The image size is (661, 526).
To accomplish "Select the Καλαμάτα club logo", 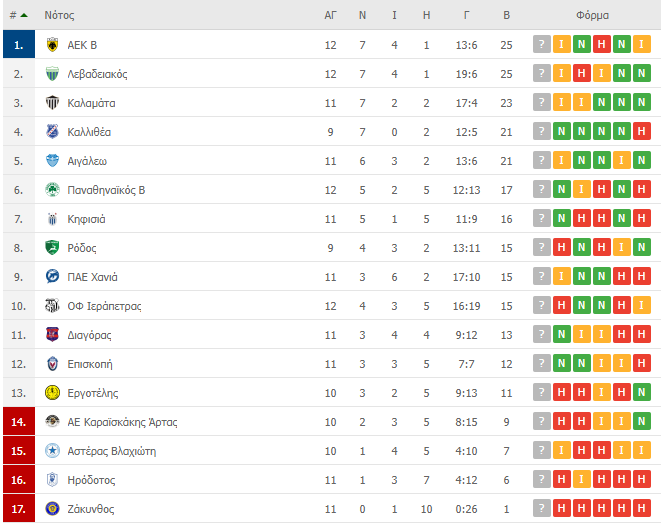I will tap(52, 102).
